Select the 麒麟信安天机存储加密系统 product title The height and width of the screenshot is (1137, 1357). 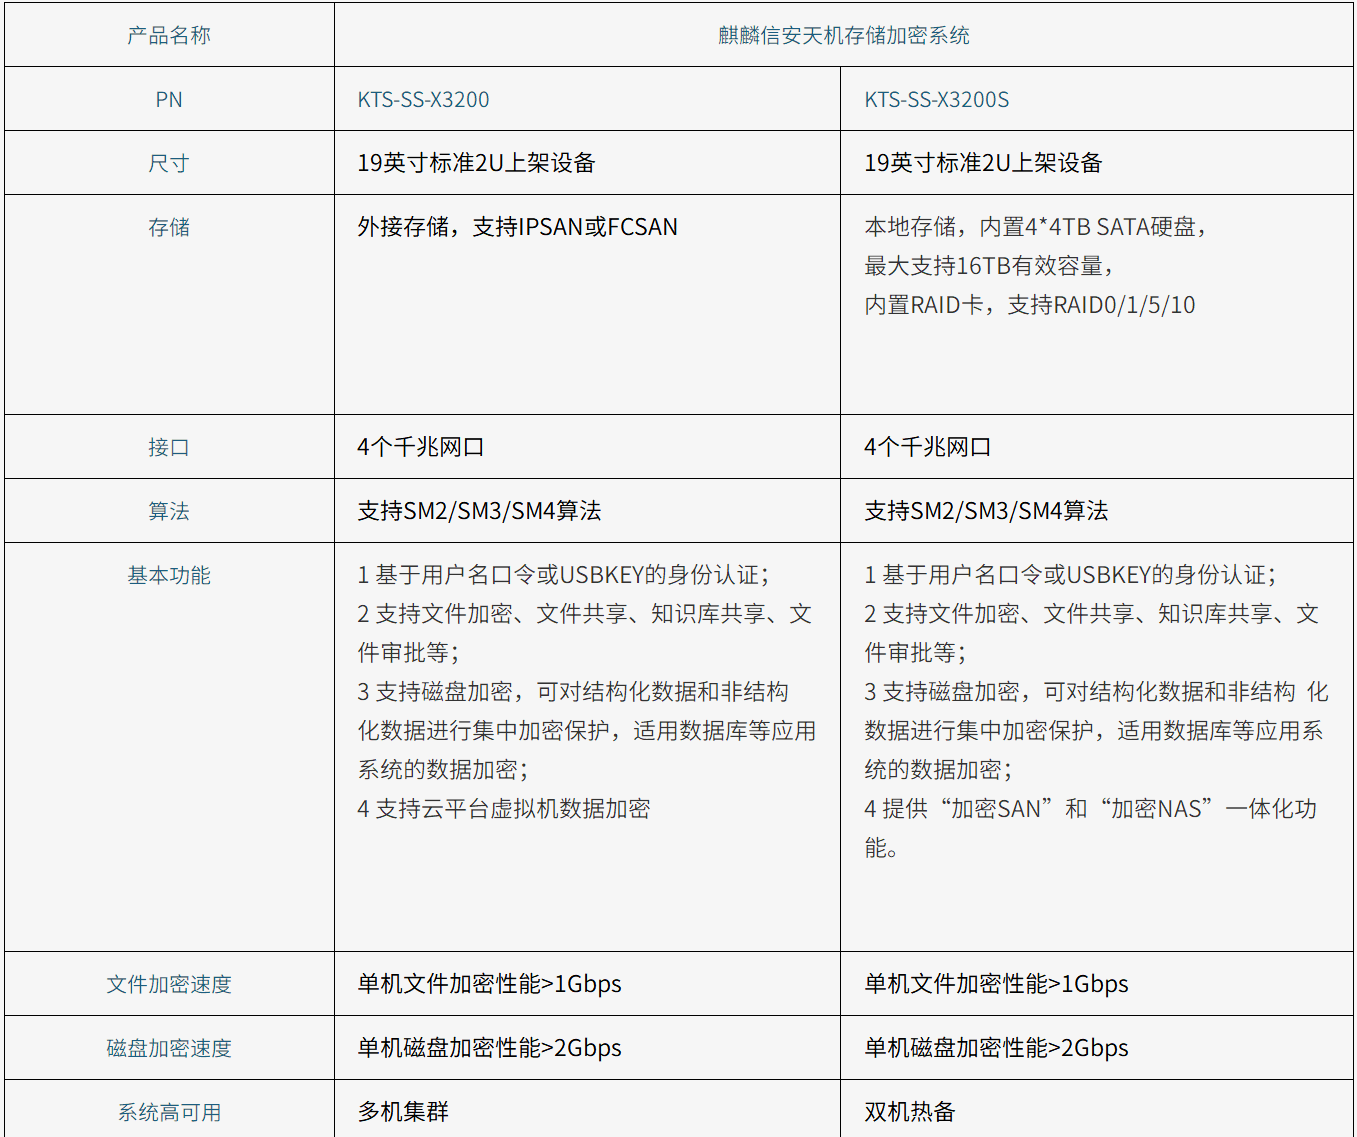click(x=844, y=36)
